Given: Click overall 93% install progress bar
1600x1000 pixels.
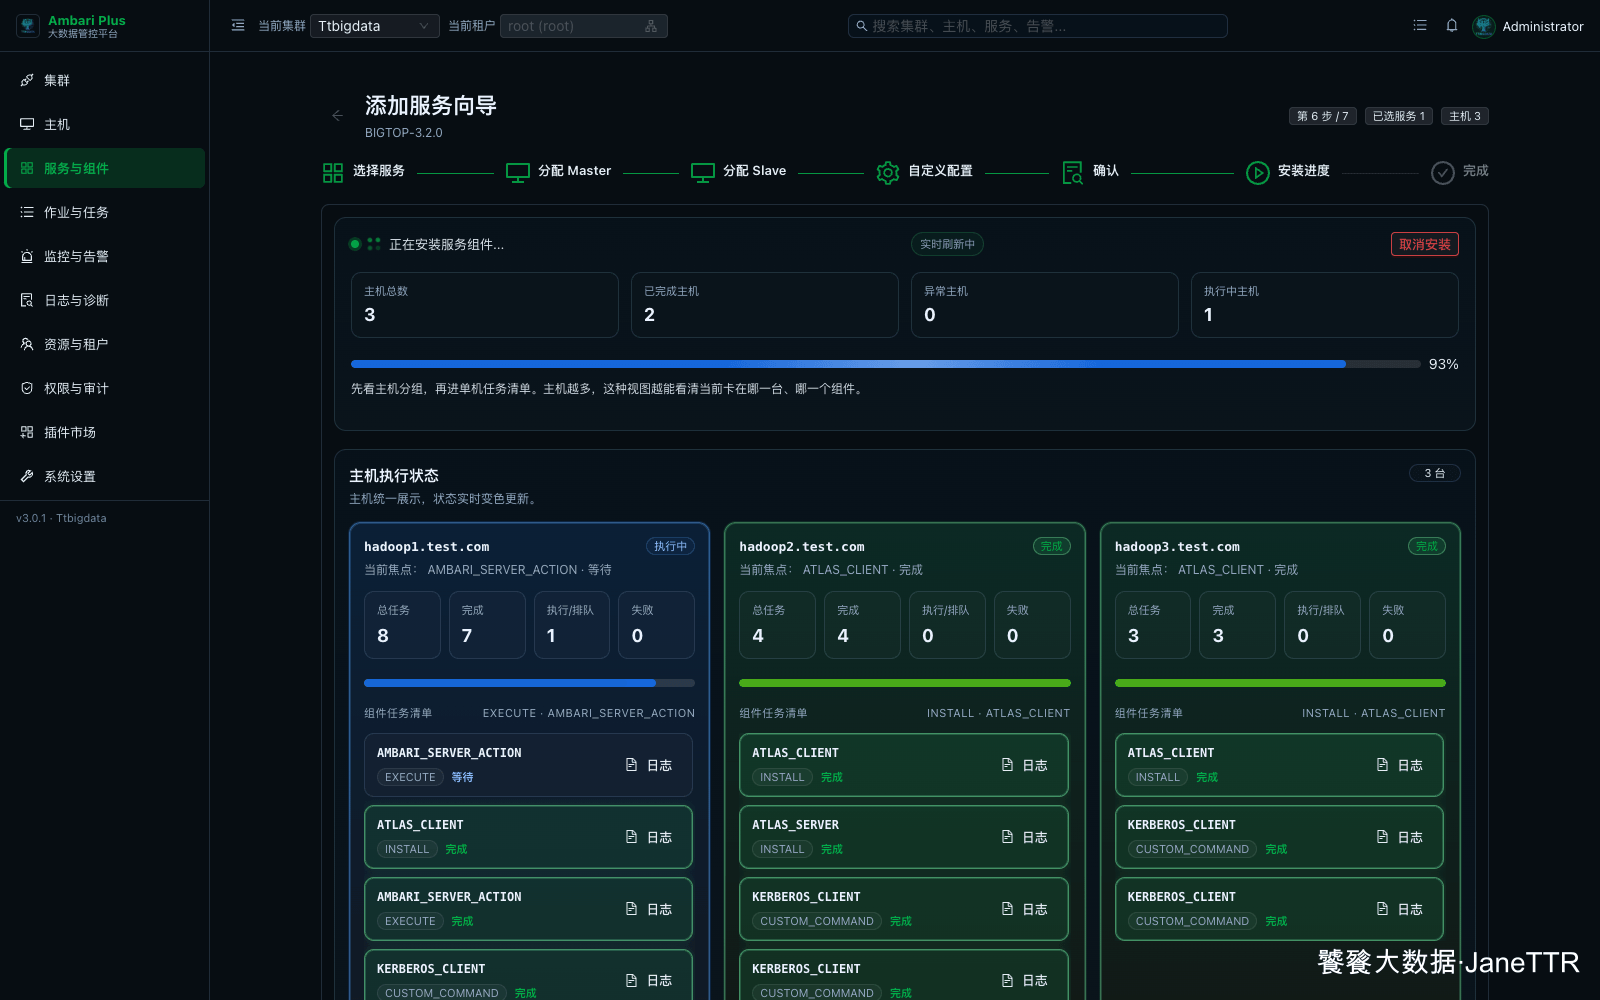Looking at the screenshot, I should click(x=885, y=364).
